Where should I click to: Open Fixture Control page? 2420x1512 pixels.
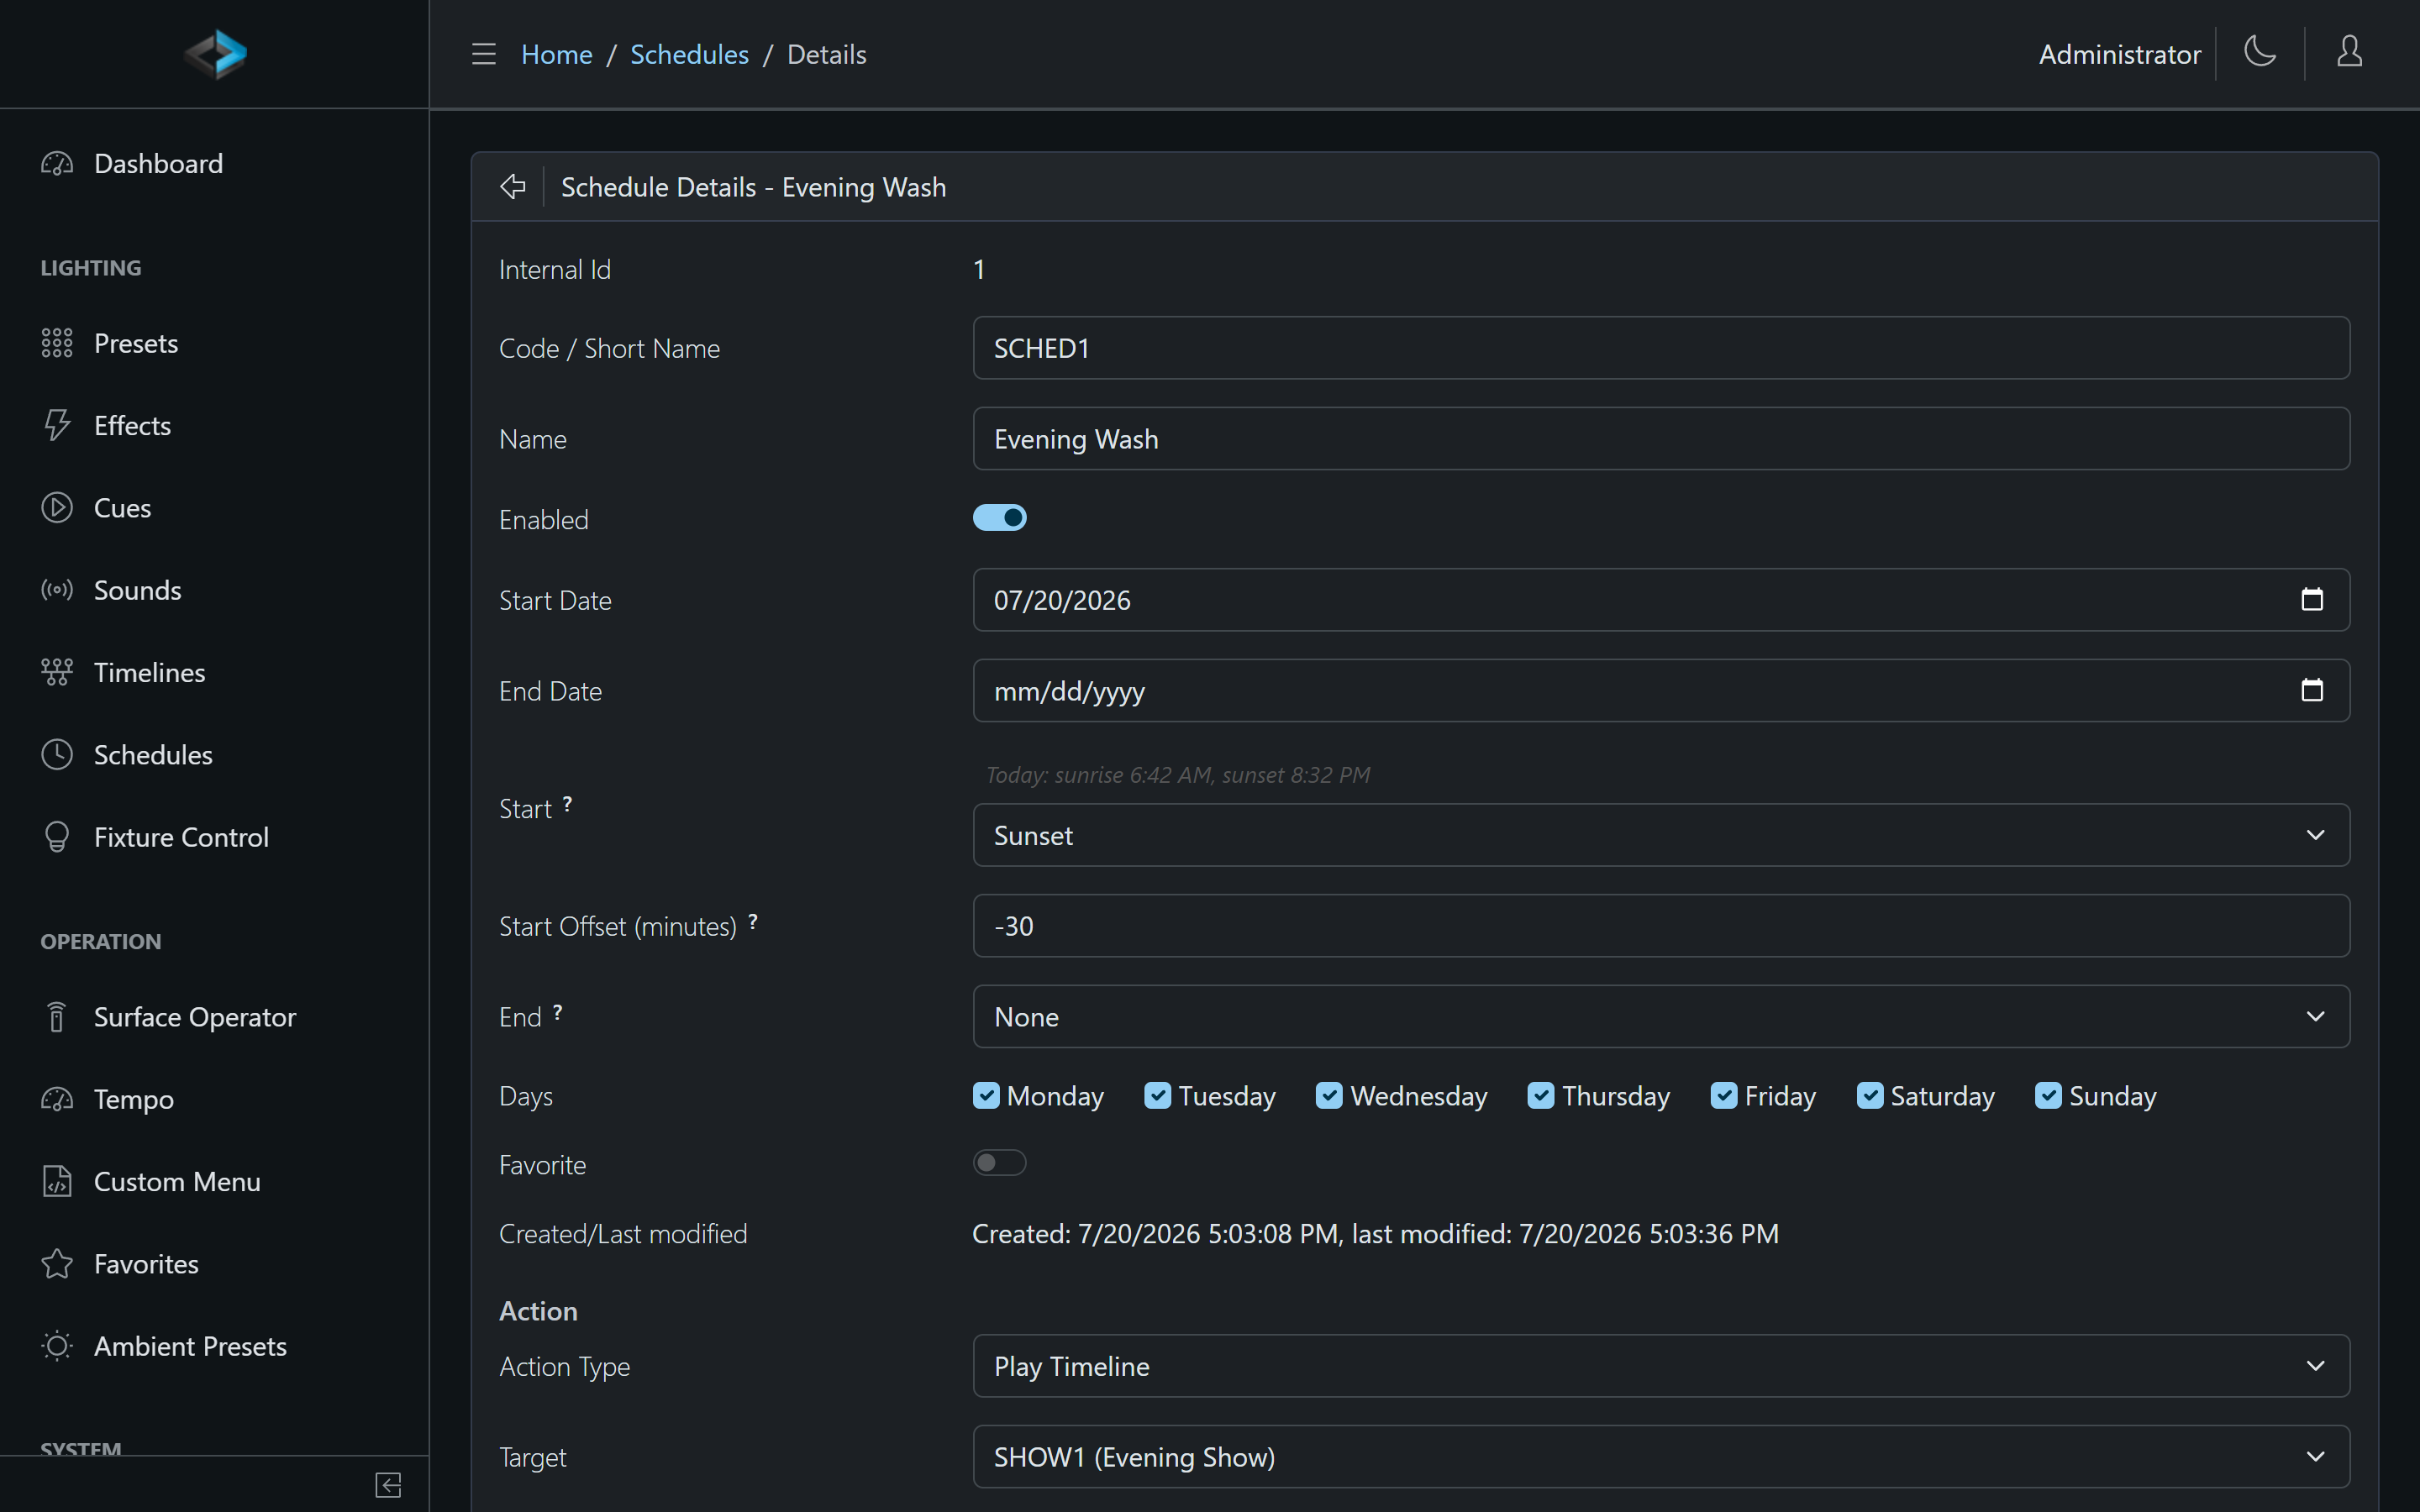pyautogui.click(x=214, y=837)
